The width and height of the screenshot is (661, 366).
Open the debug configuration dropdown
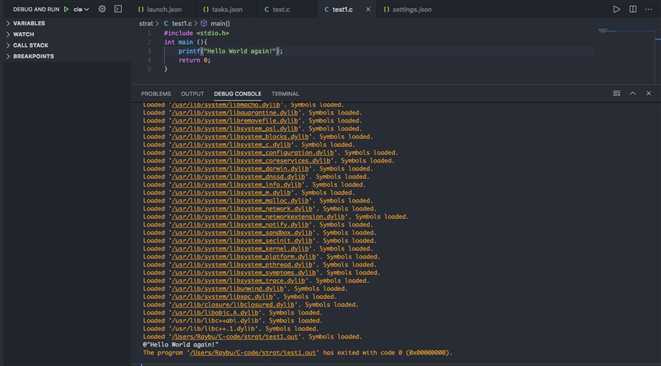[81, 9]
